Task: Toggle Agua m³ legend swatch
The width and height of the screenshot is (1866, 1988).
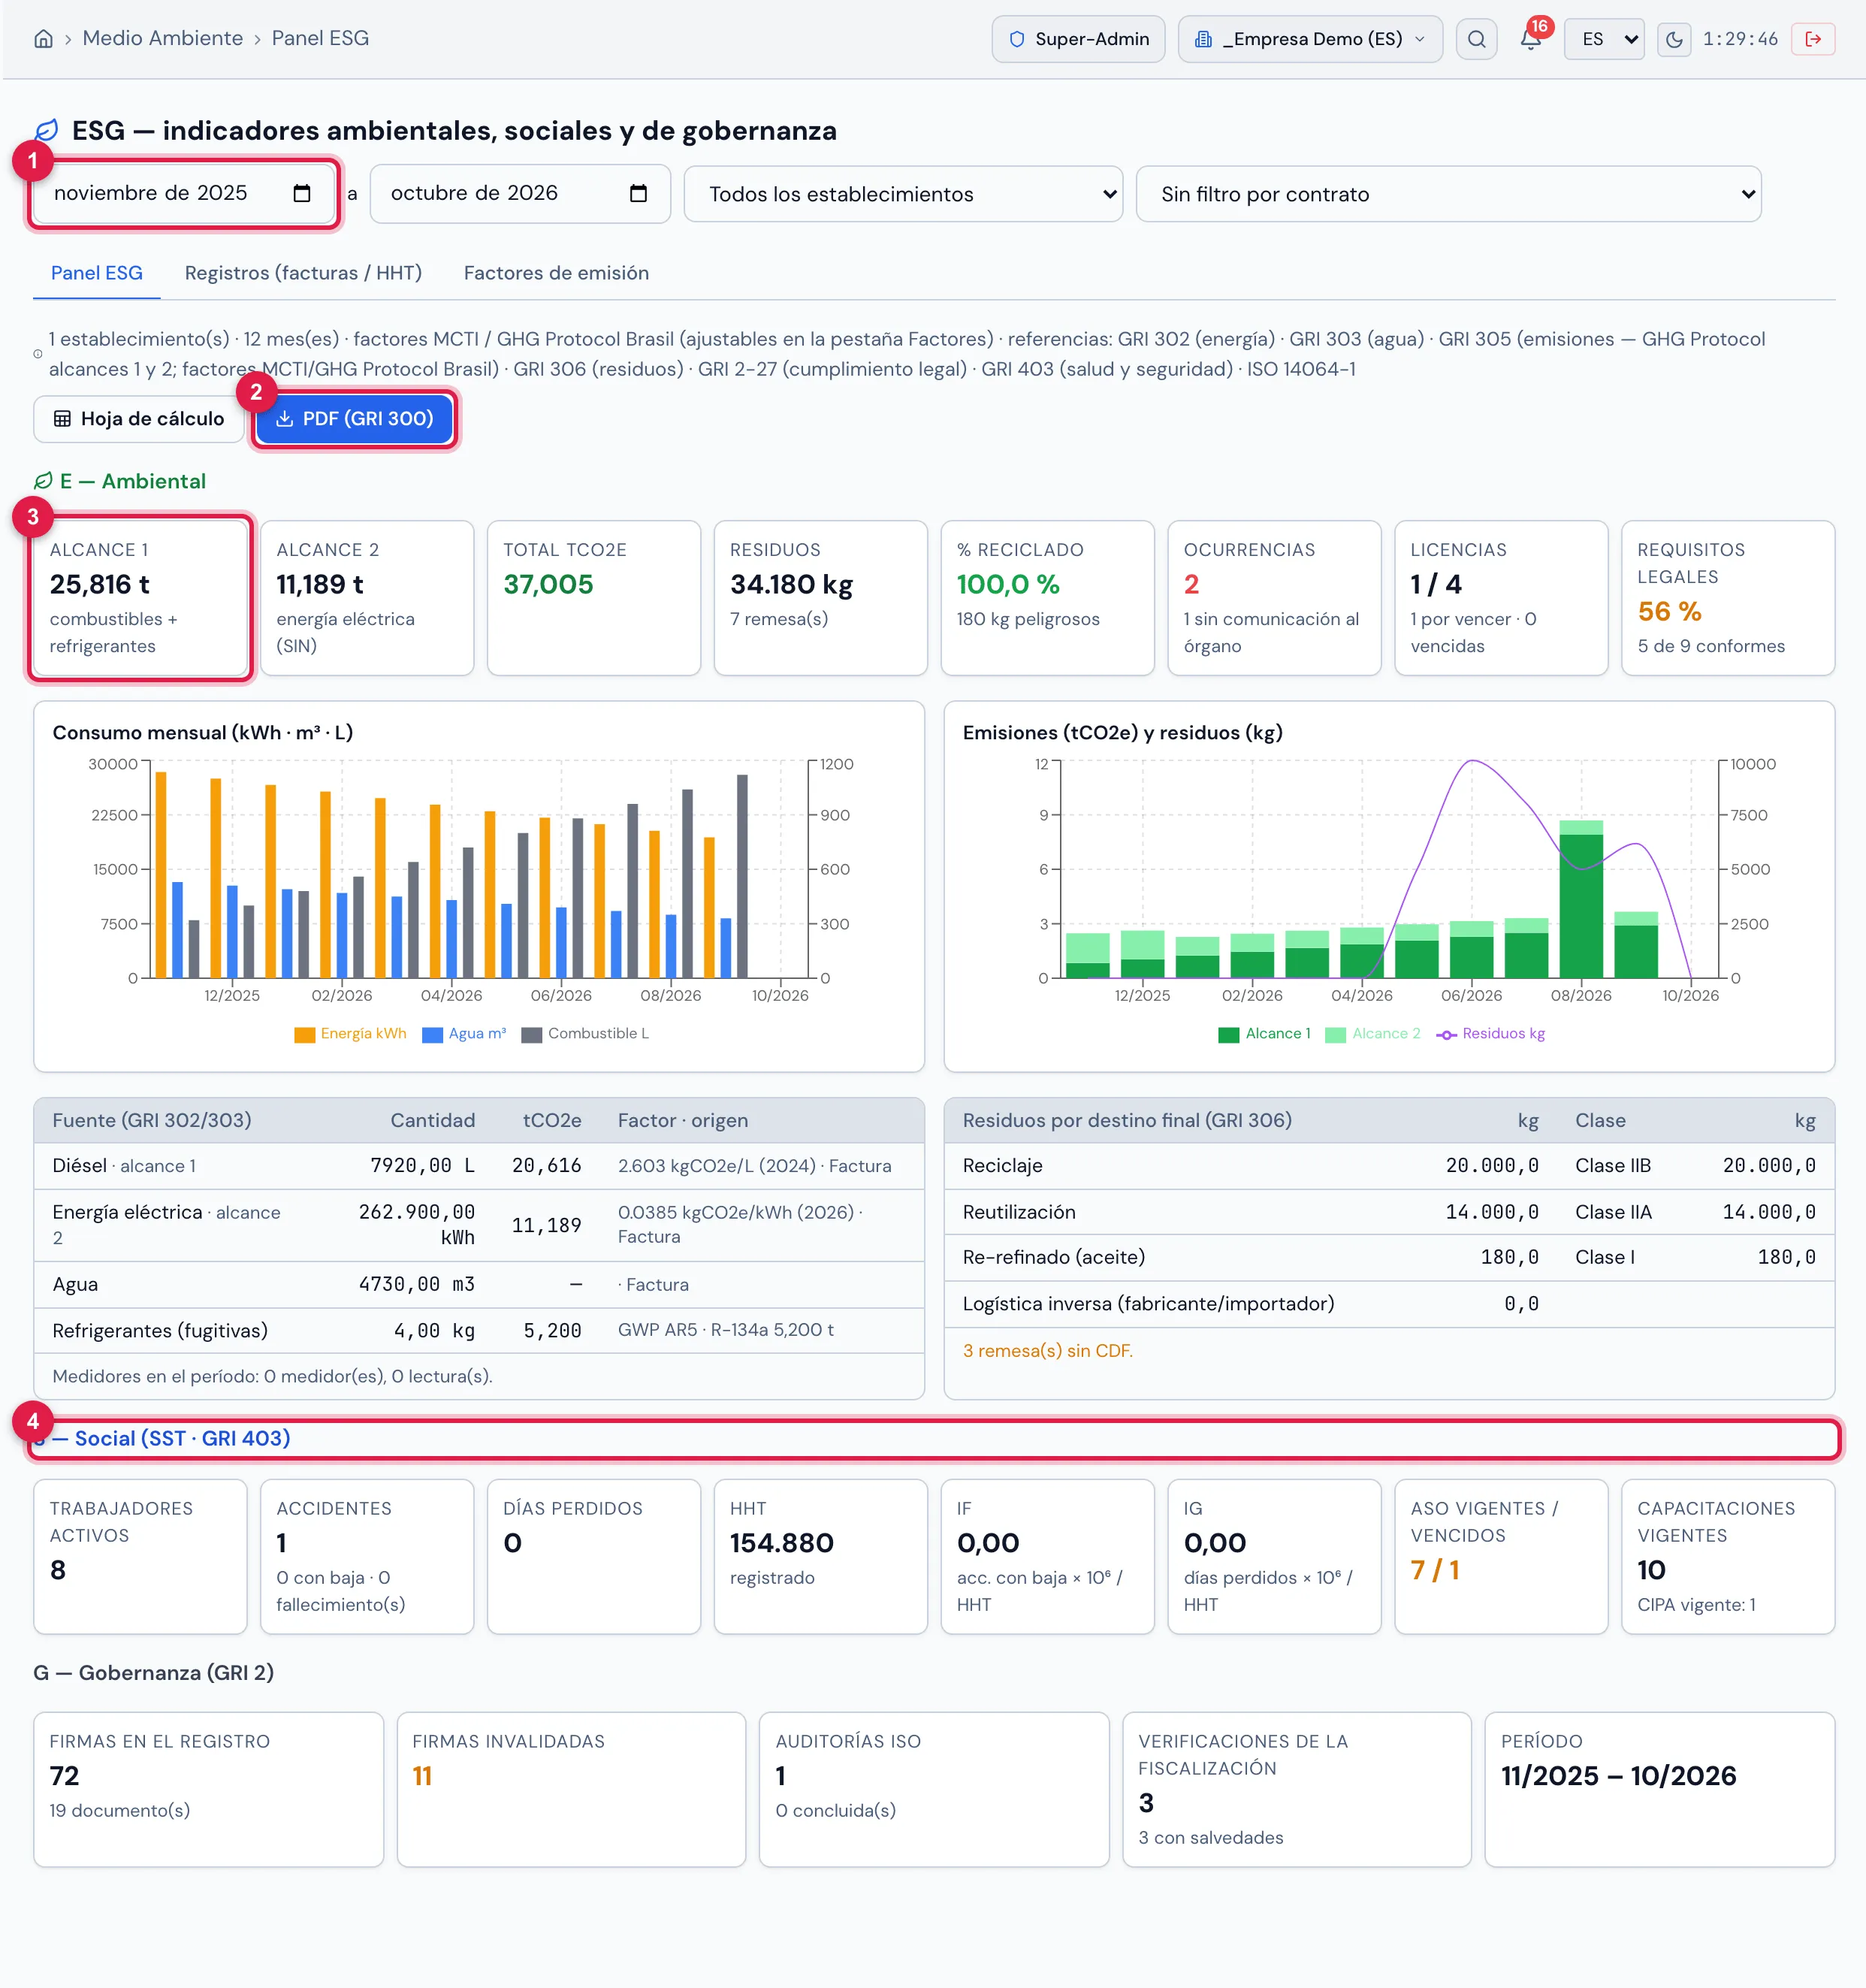Action: (x=432, y=1034)
